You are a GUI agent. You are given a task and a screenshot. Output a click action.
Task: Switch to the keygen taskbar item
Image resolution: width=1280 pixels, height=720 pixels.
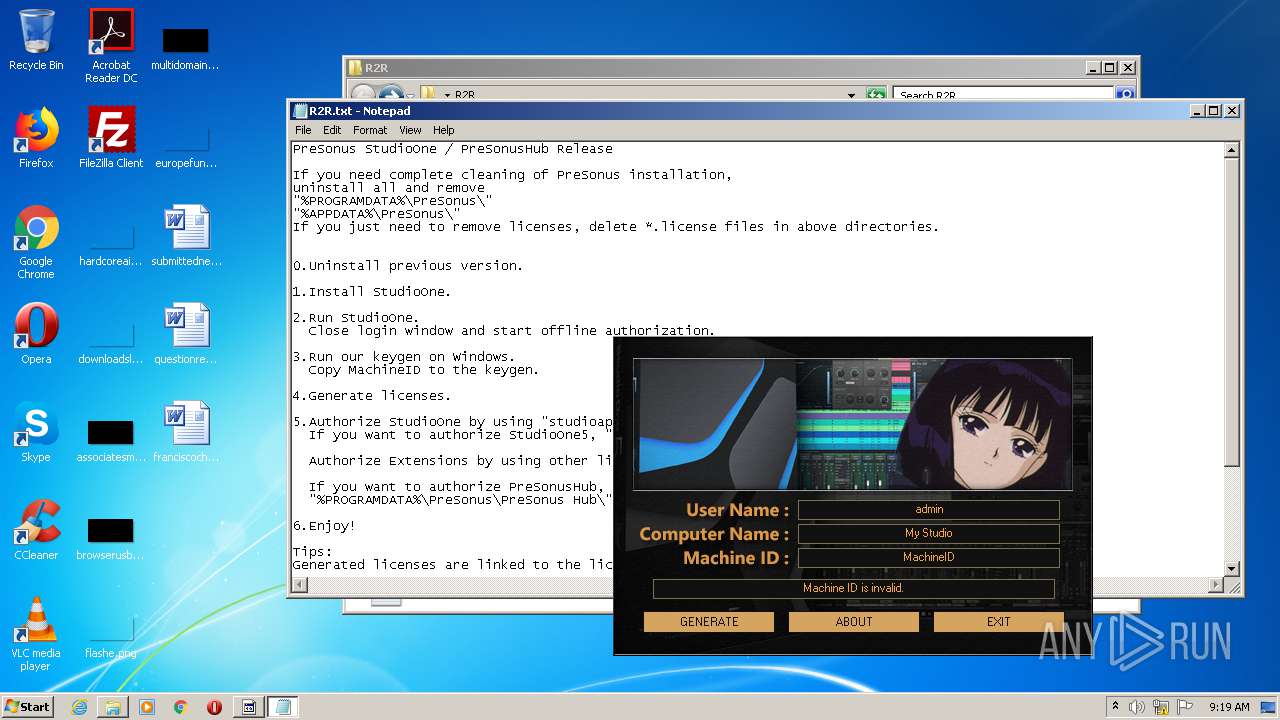click(249, 706)
